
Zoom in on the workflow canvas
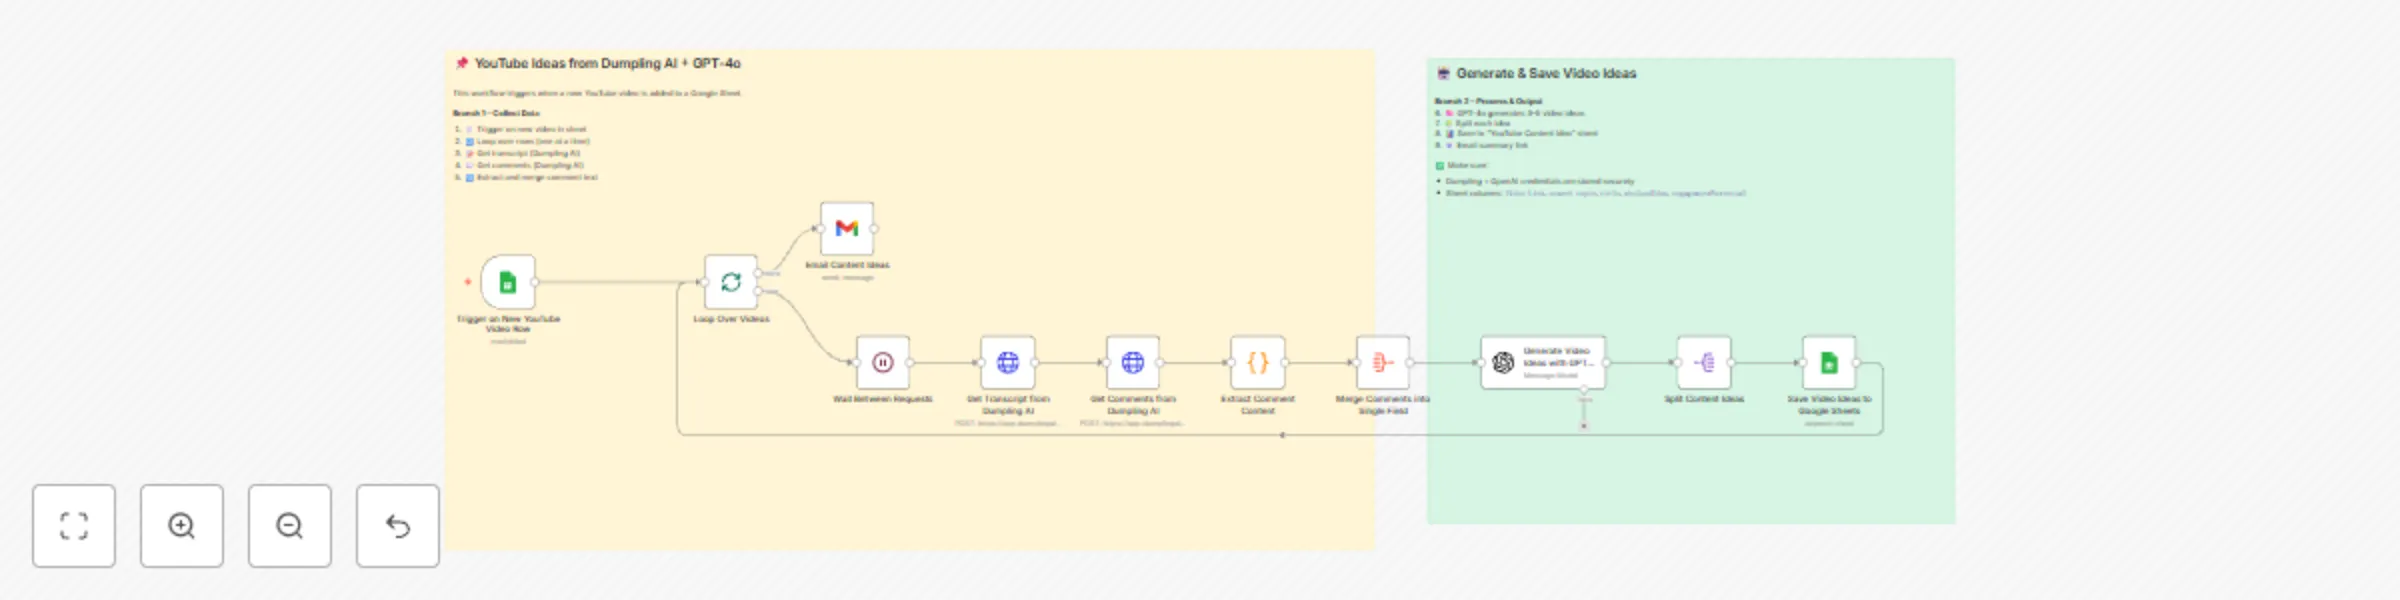click(182, 526)
